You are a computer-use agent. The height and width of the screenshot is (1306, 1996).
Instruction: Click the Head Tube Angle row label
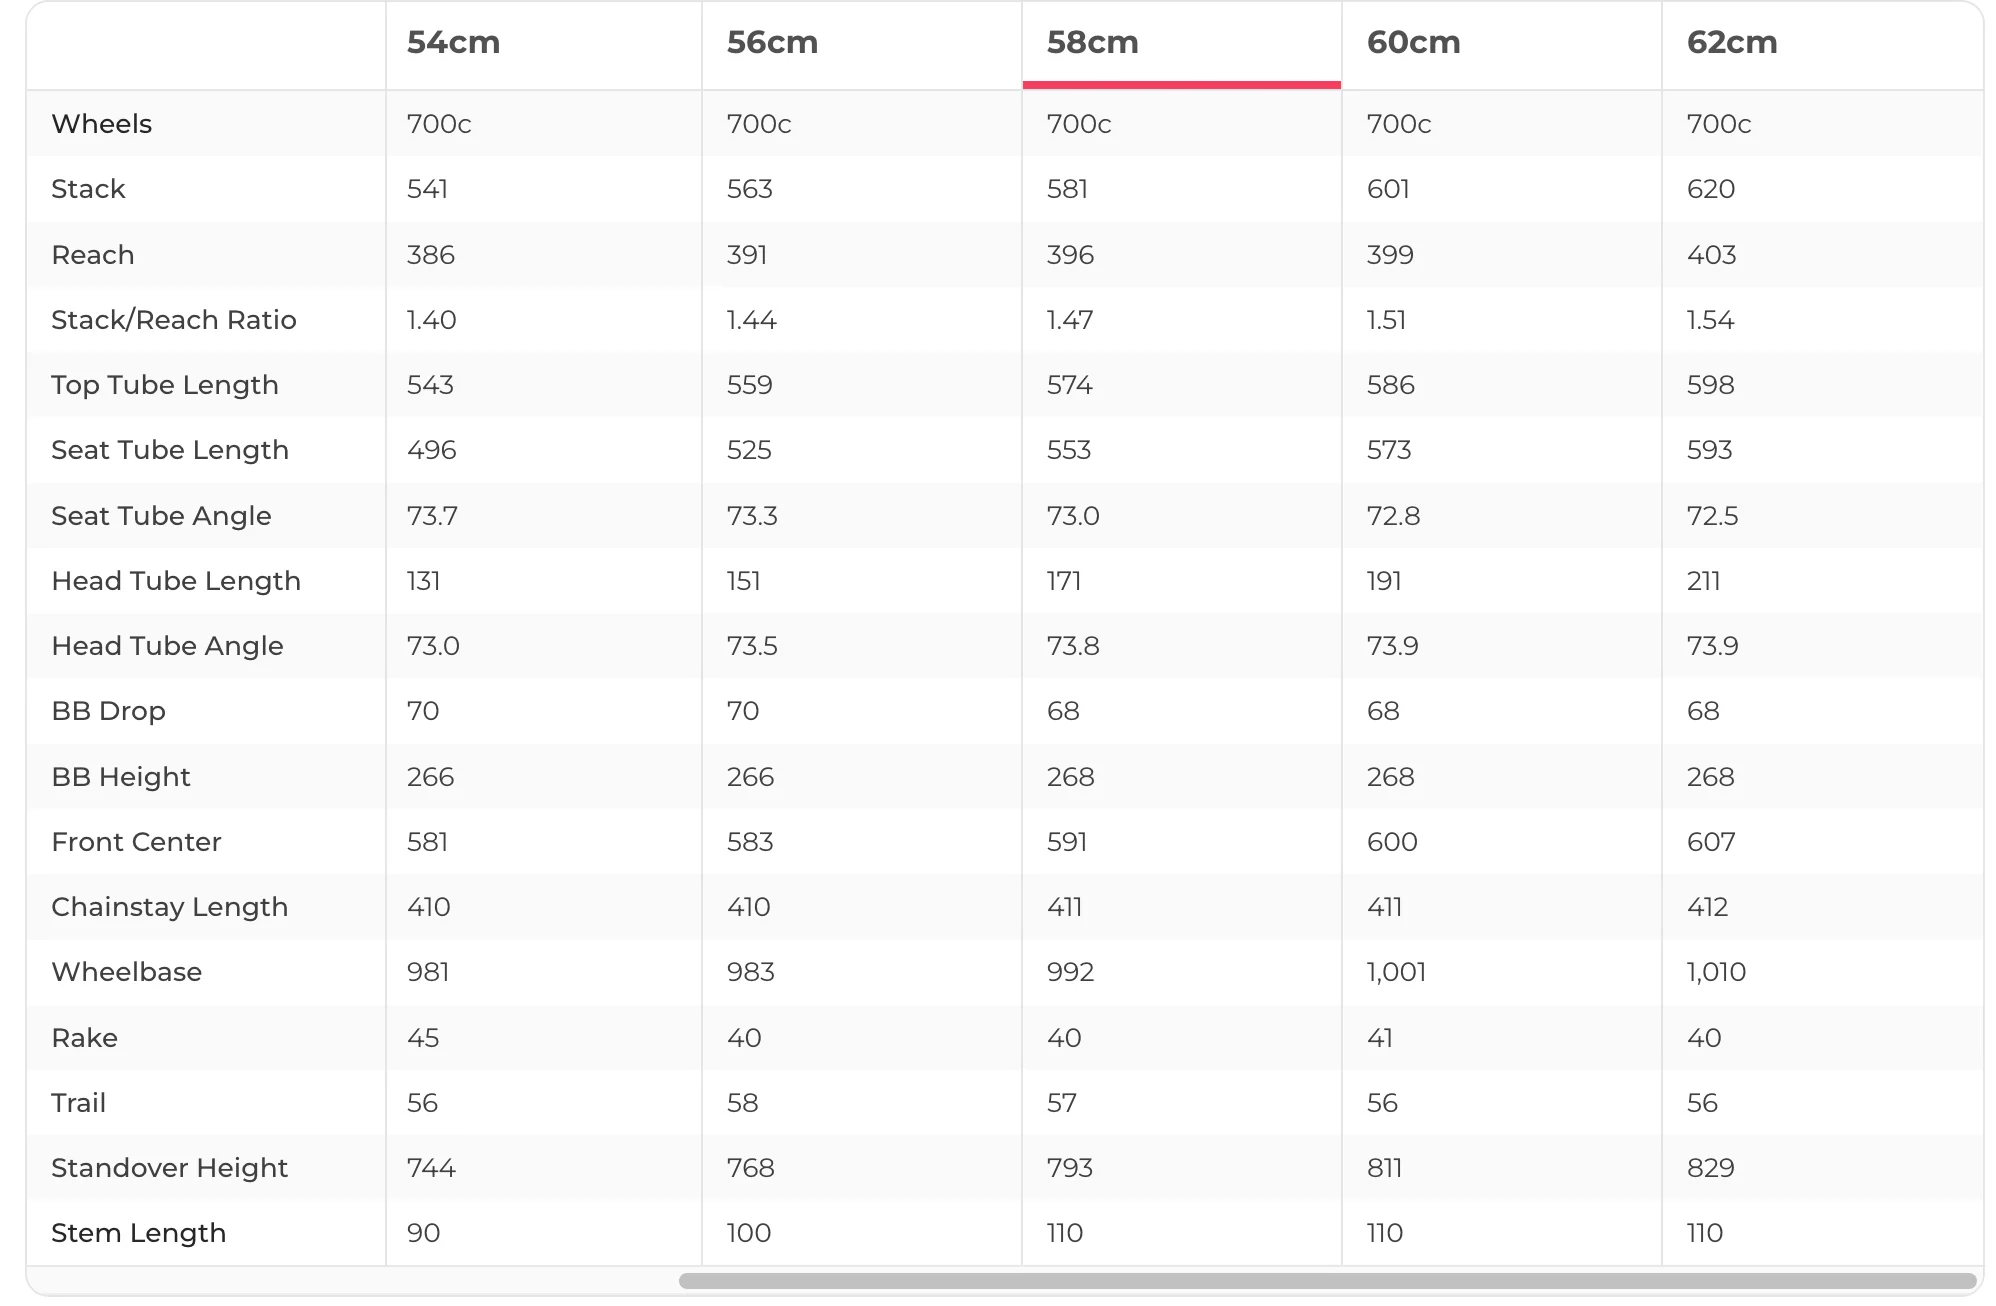(167, 646)
